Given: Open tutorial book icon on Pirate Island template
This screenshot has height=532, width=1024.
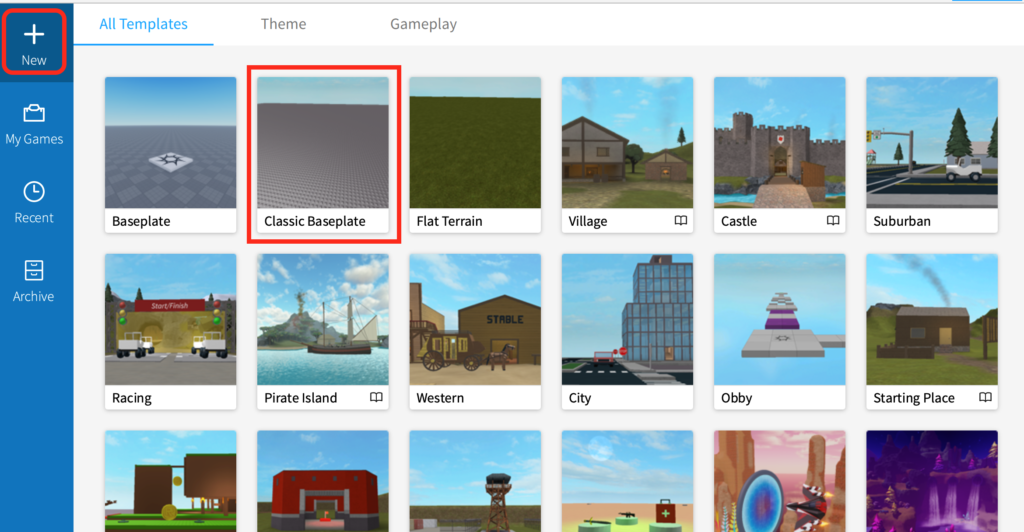Looking at the screenshot, I should [x=376, y=398].
